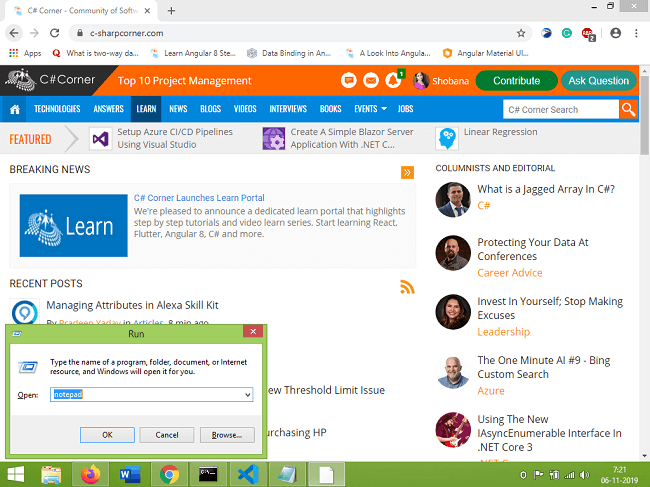Viewport: 650px width, 487px height.
Task: Open Linear Regression featured article
Action: tap(500, 132)
